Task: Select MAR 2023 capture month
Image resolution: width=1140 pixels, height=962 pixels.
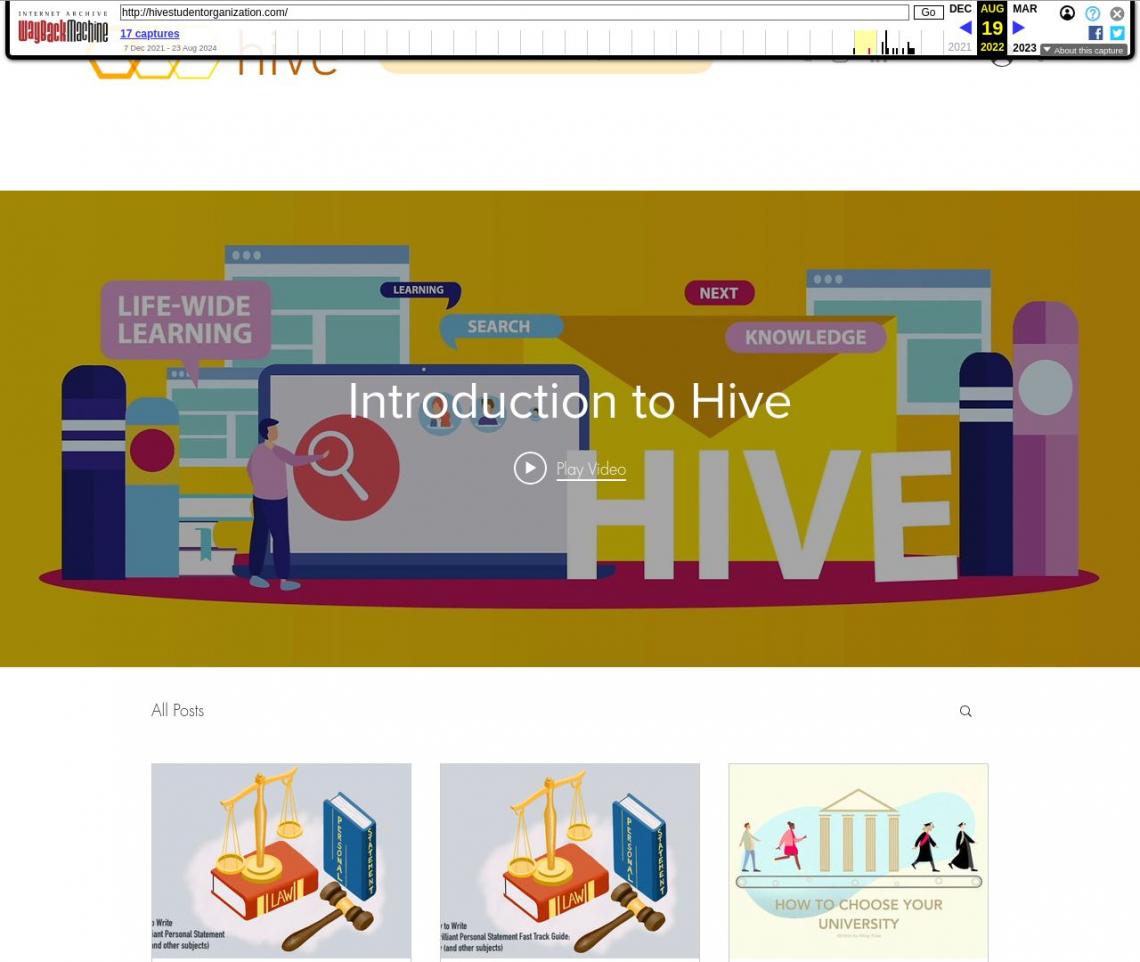Action: [x=1024, y=9]
